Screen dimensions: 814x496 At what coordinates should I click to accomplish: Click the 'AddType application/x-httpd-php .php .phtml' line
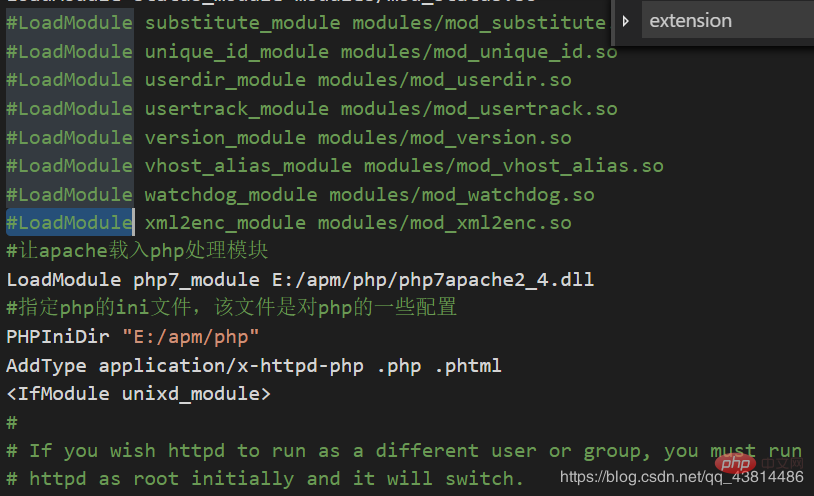254,366
